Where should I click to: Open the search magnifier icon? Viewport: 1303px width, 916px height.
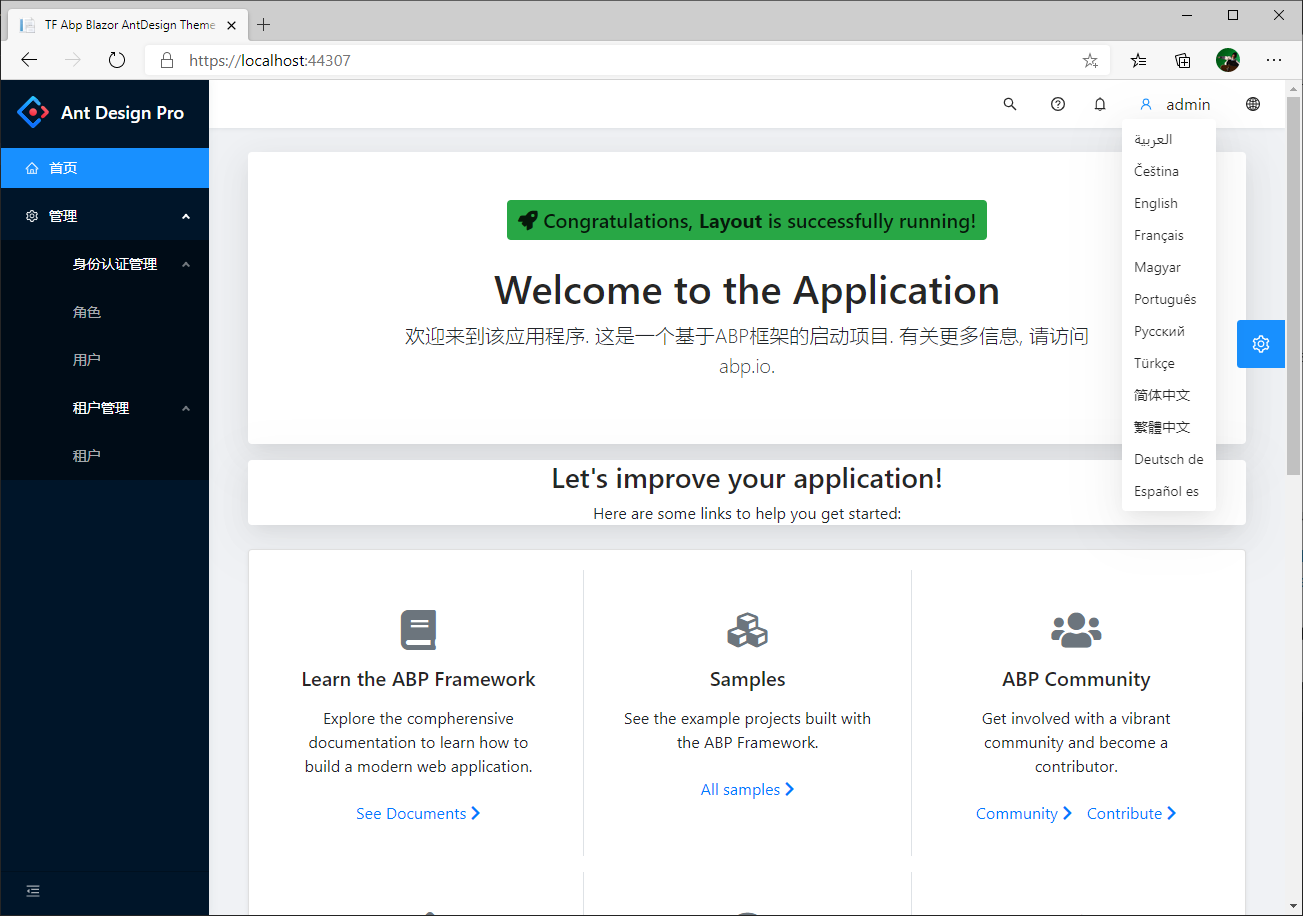pos(1009,104)
